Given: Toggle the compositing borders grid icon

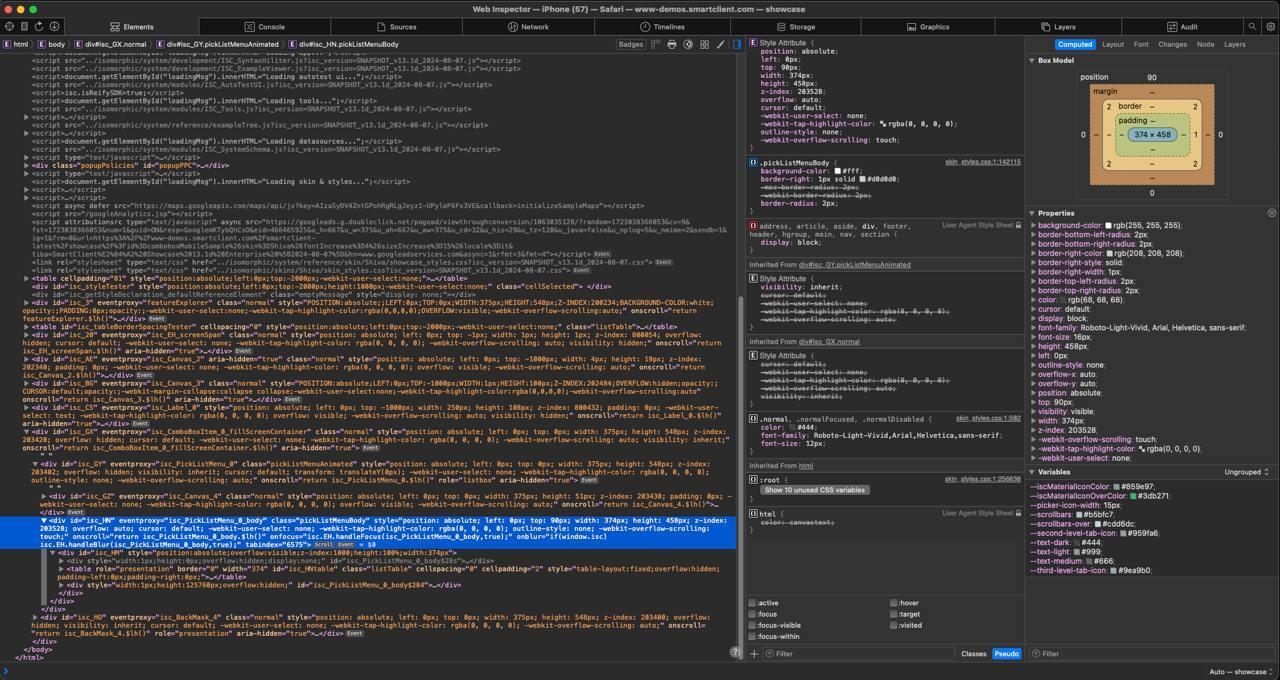Looking at the screenshot, I should point(704,44).
